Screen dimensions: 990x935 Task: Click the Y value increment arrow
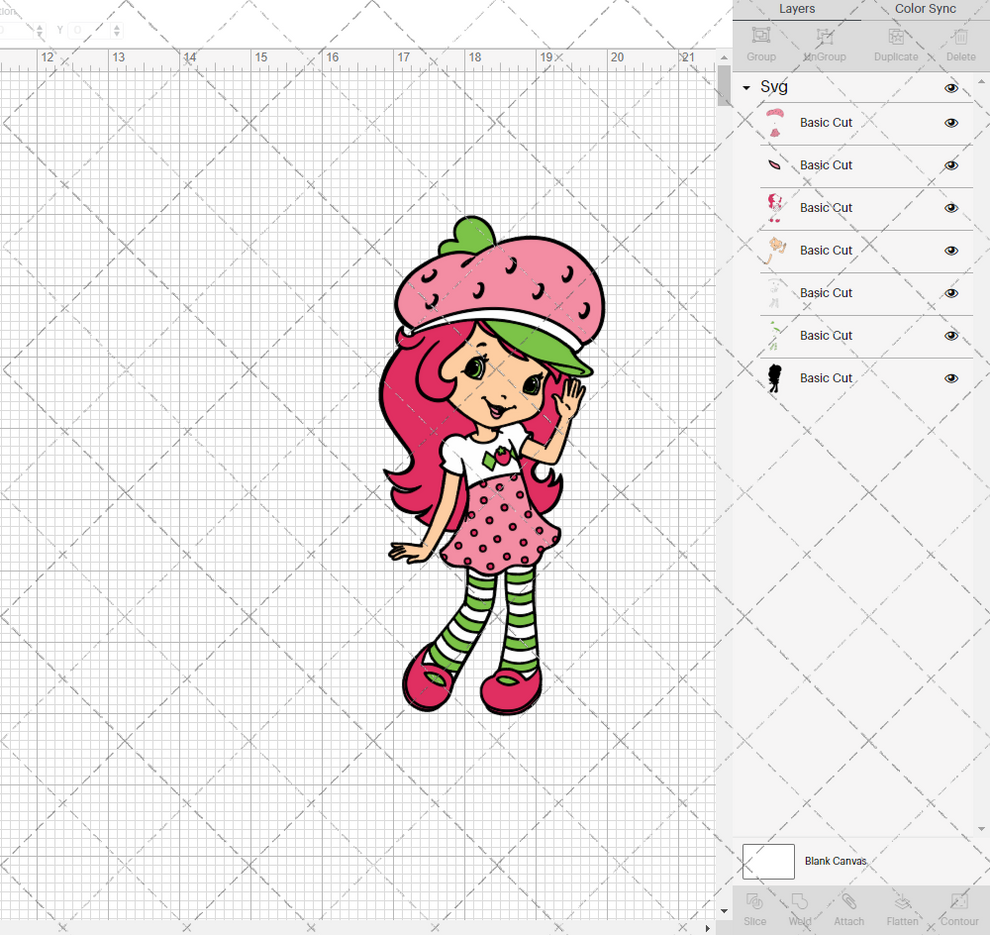click(x=116, y=25)
